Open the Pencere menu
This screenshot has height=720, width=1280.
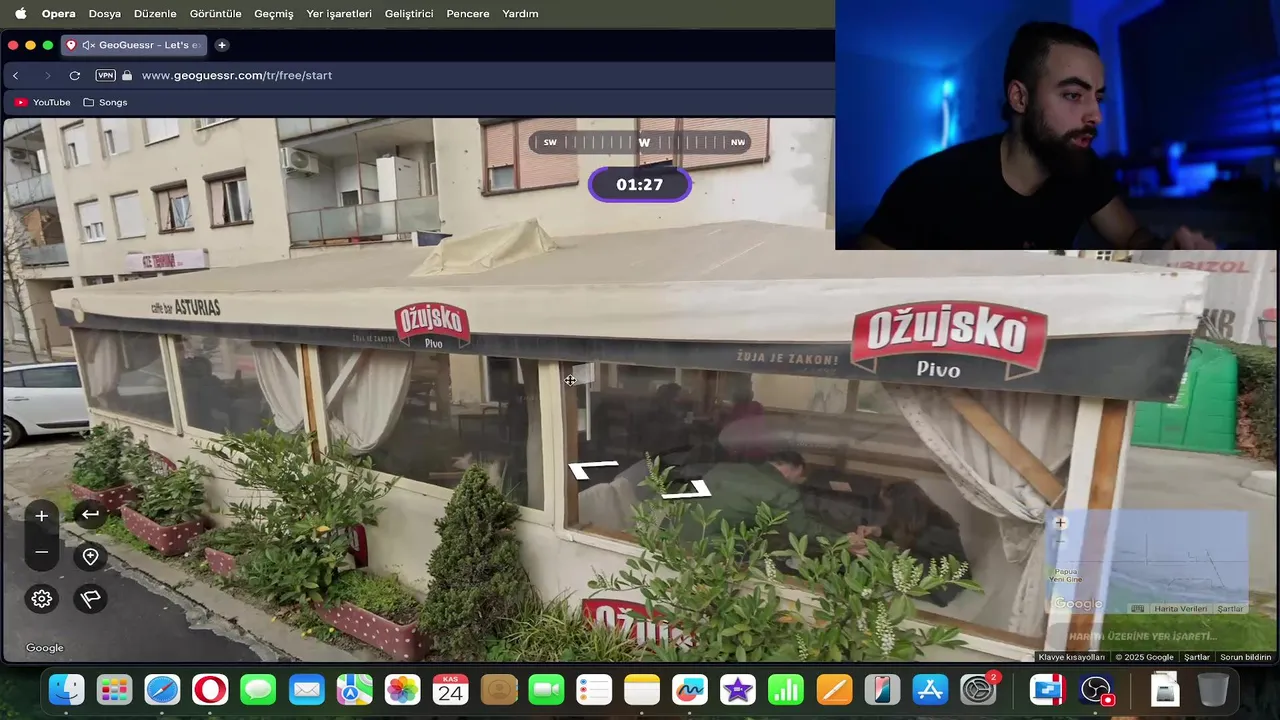coord(468,14)
